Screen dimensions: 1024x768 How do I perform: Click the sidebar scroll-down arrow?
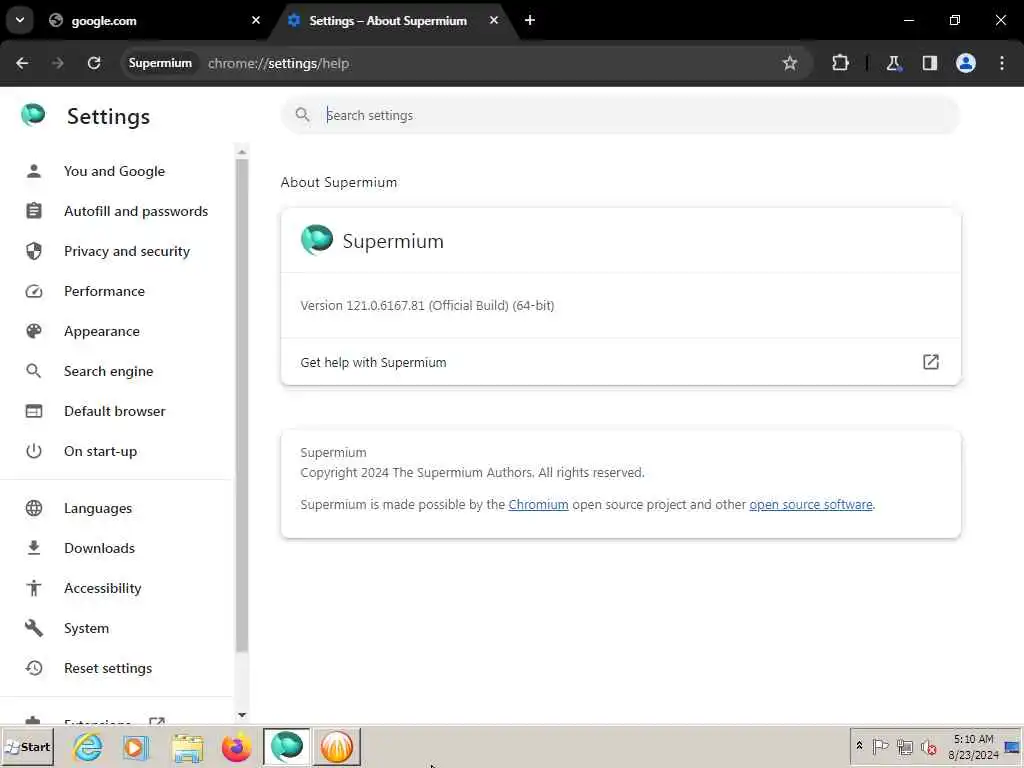pyautogui.click(x=242, y=715)
